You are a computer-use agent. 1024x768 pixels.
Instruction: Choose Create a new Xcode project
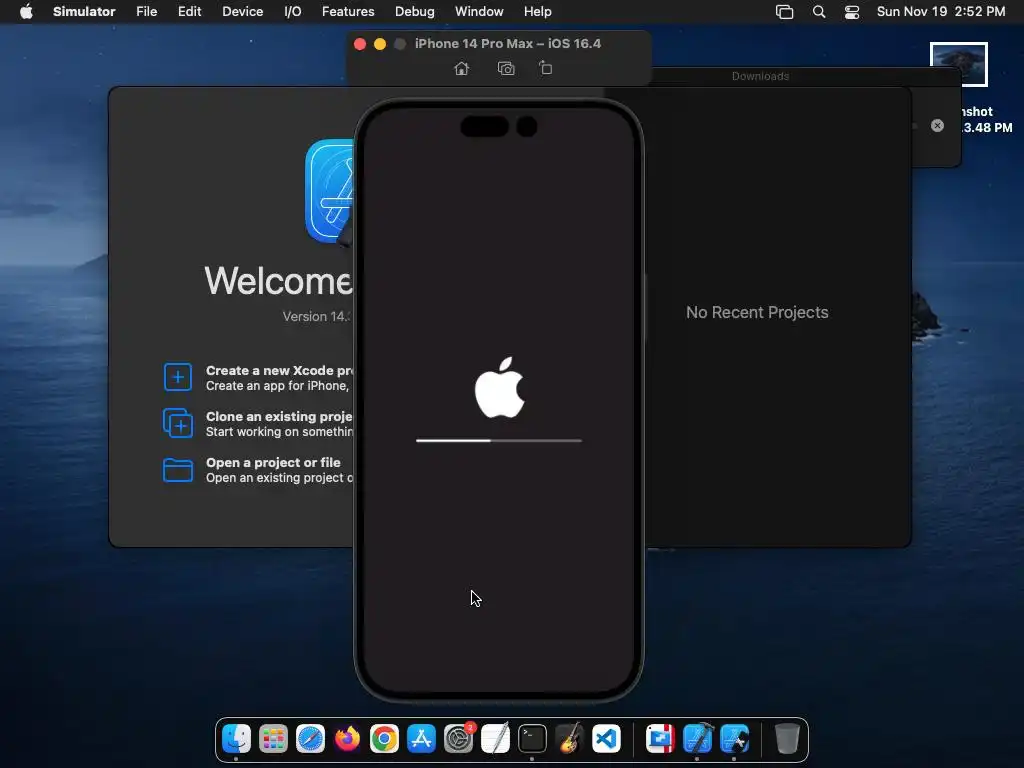(258, 377)
